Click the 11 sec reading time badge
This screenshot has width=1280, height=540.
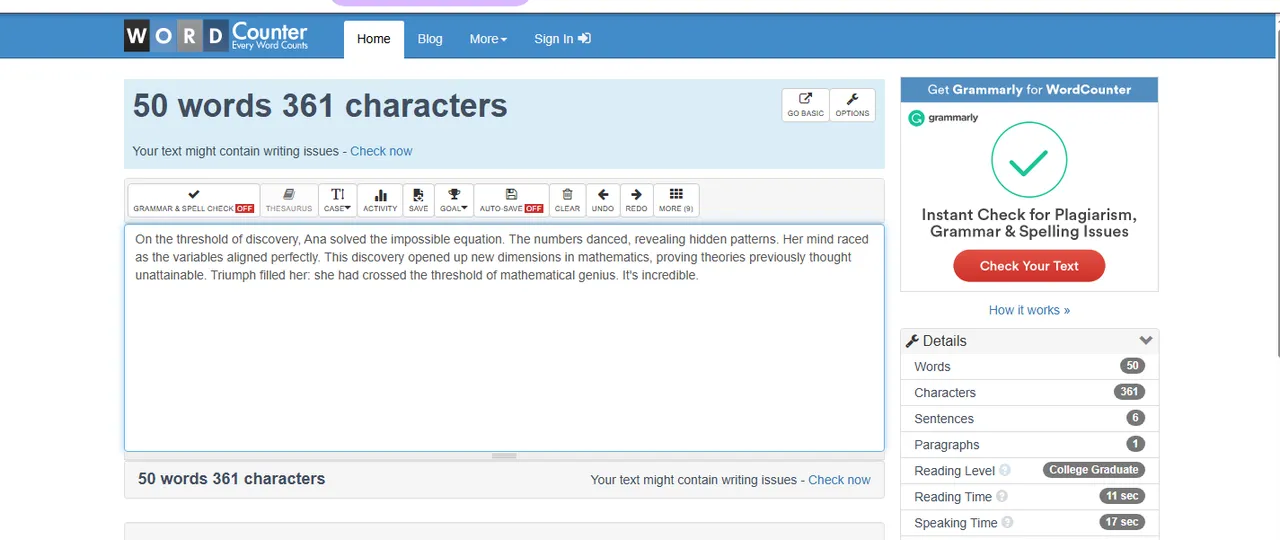pos(1122,496)
